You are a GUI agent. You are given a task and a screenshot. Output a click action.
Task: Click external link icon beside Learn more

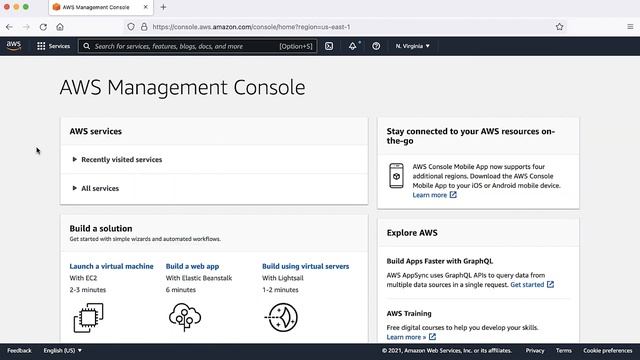(453, 195)
